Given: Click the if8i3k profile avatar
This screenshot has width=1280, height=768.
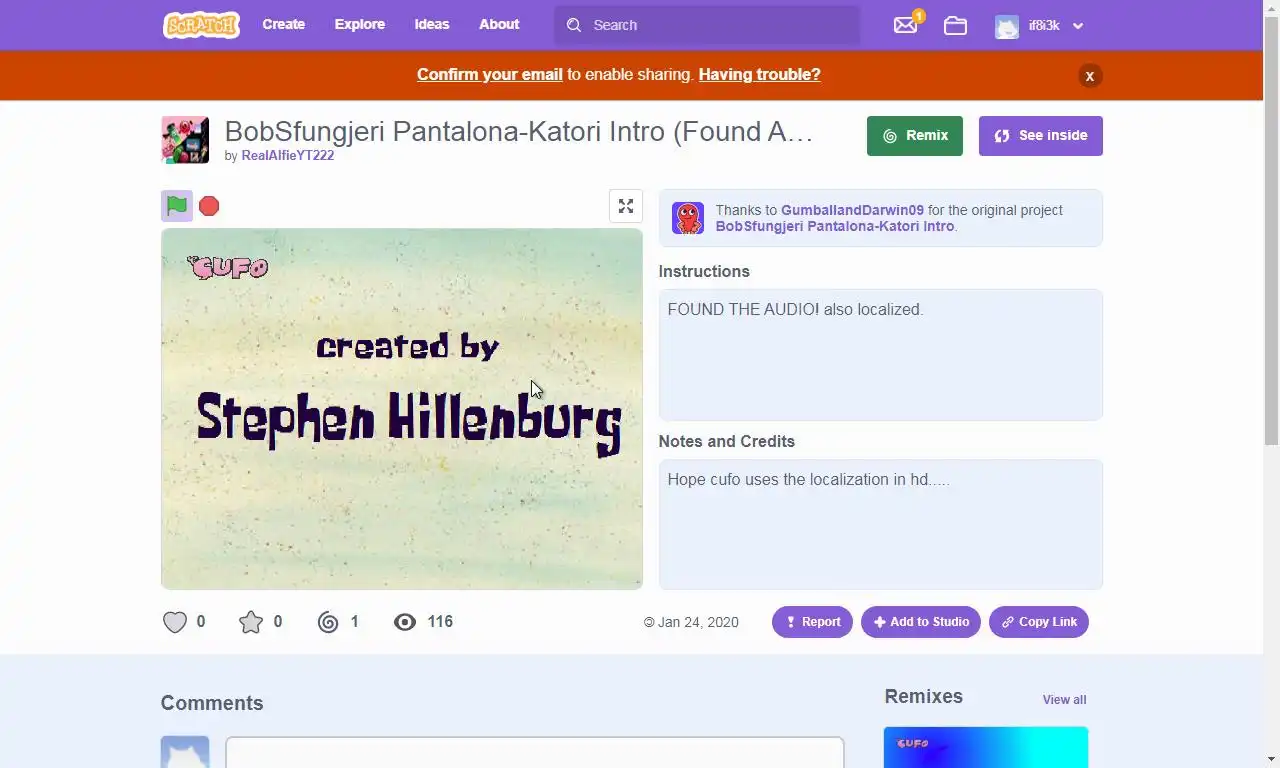Looking at the screenshot, I should click(1007, 26).
